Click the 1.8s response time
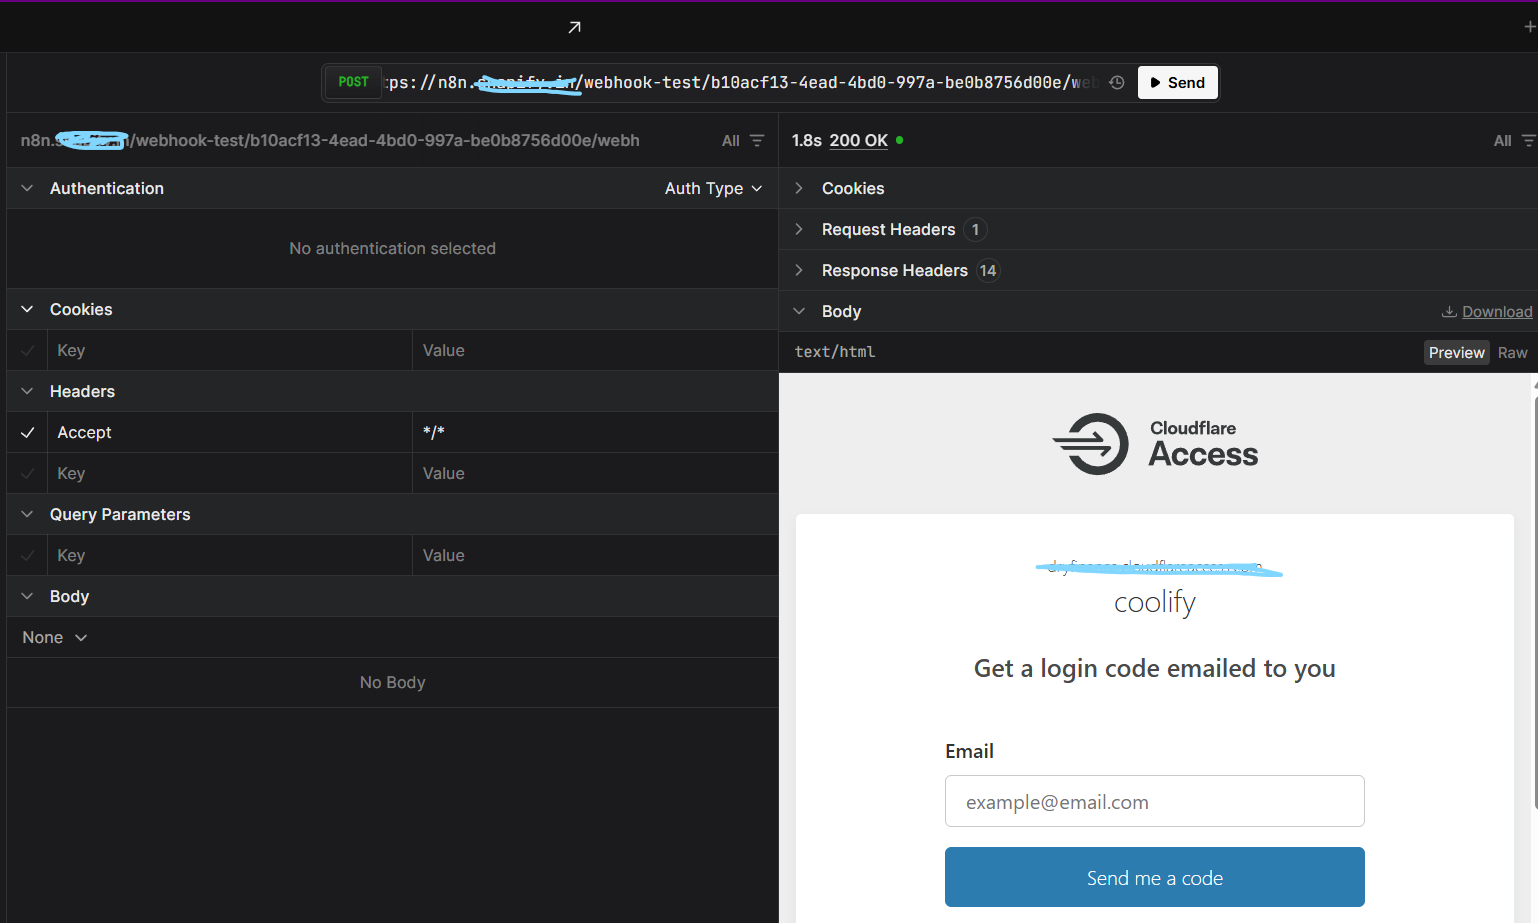The height and width of the screenshot is (923, 1538). point(806,141)
